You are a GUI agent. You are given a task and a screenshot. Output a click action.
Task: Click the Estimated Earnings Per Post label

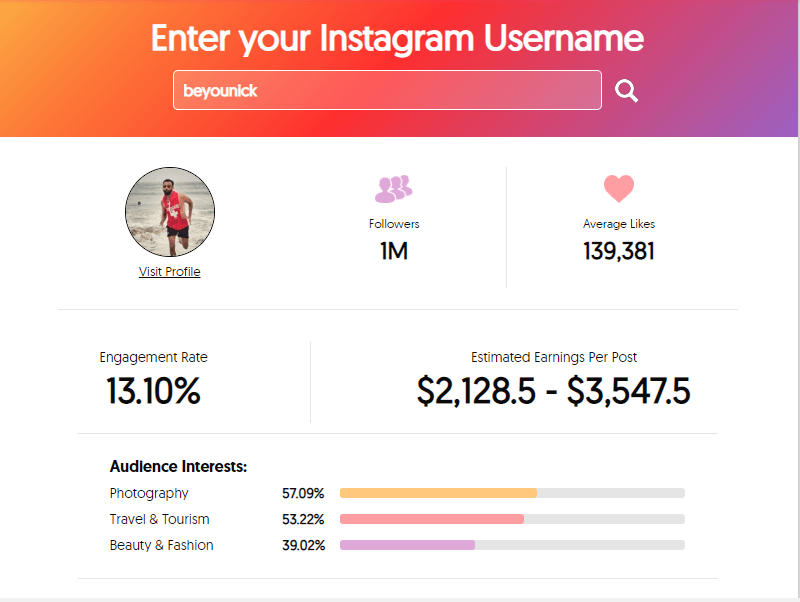pyautogui.click(x=554, y=357)
